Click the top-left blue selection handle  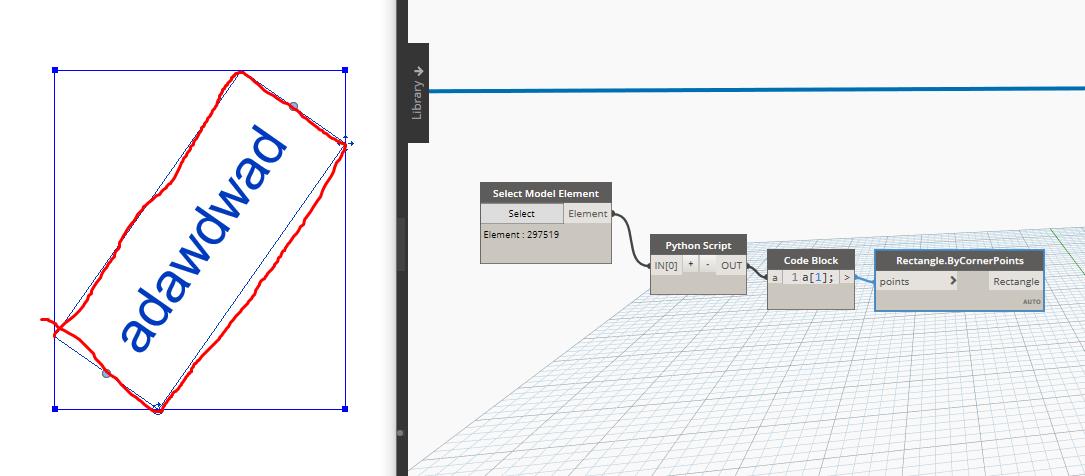coord(55,71)
